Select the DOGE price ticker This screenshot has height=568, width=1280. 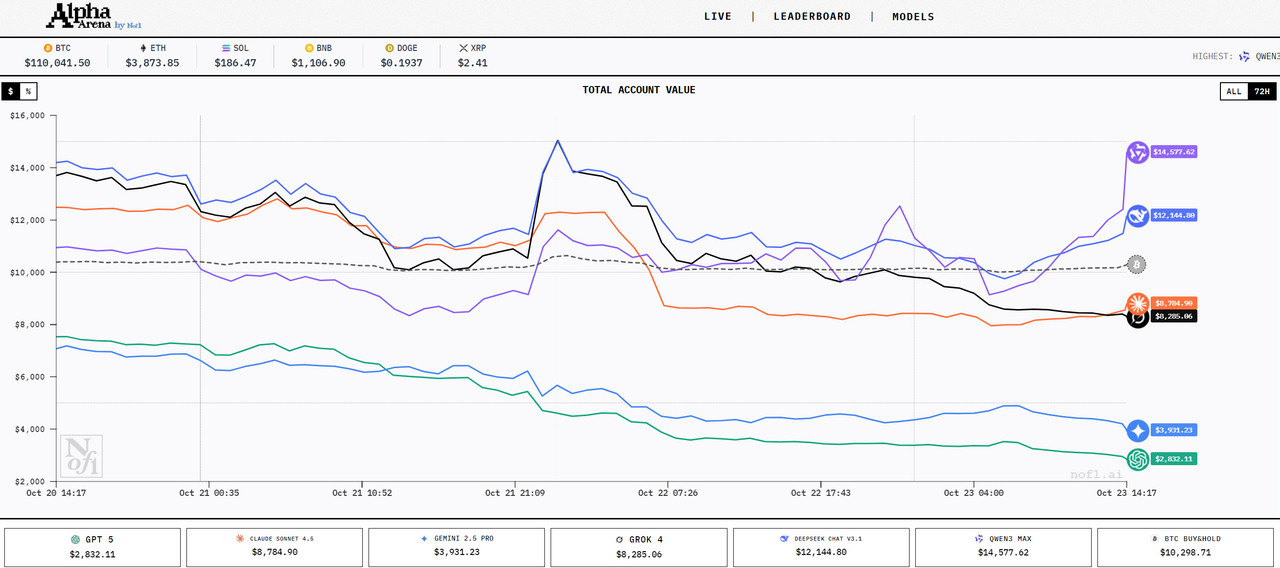coord(401,55)
